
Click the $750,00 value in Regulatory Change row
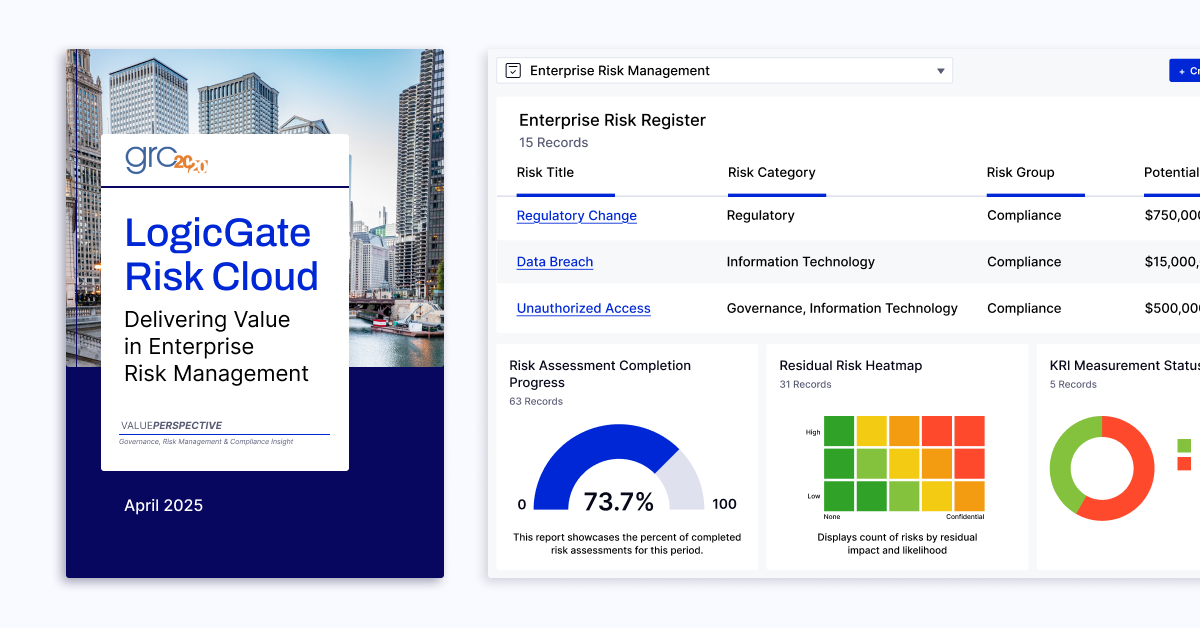(1172, 215)
